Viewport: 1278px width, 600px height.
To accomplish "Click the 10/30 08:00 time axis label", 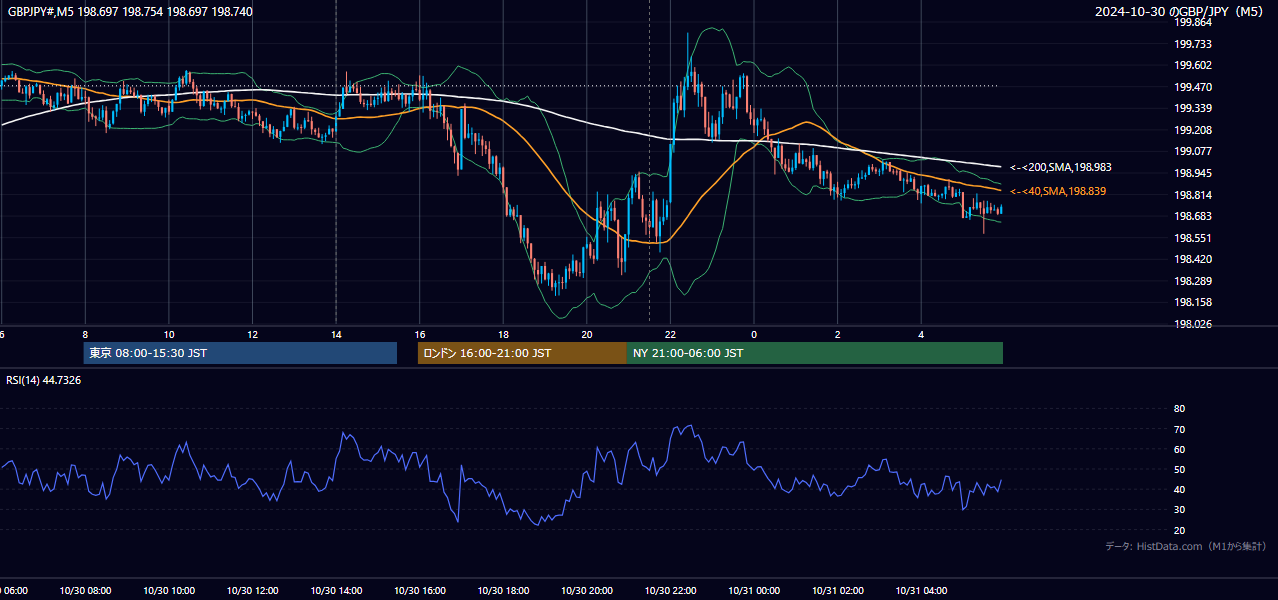I will (x=85, y=591).
